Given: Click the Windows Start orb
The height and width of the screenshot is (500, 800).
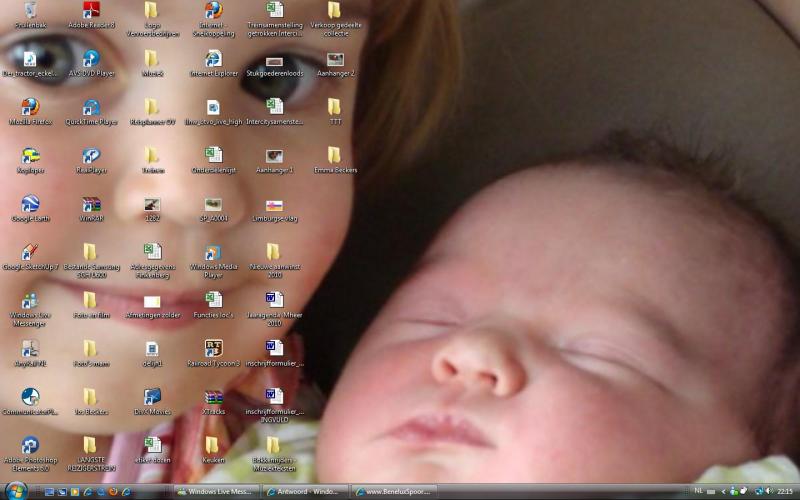Looking at the screenshot, I should [16, 491].
